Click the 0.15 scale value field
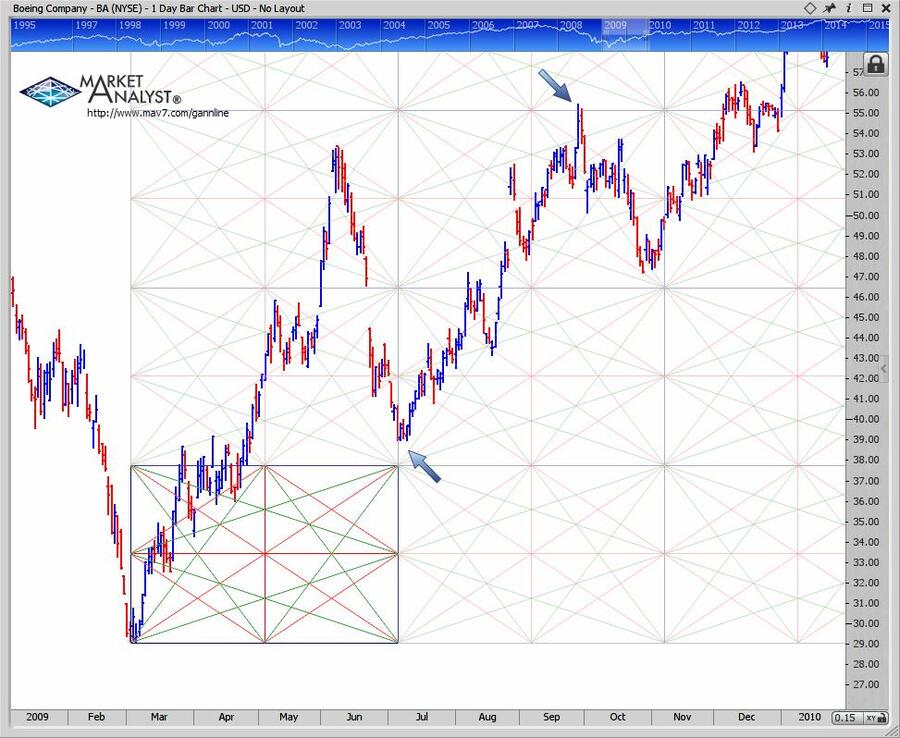 pyautogui.click(x=845, y=717)
